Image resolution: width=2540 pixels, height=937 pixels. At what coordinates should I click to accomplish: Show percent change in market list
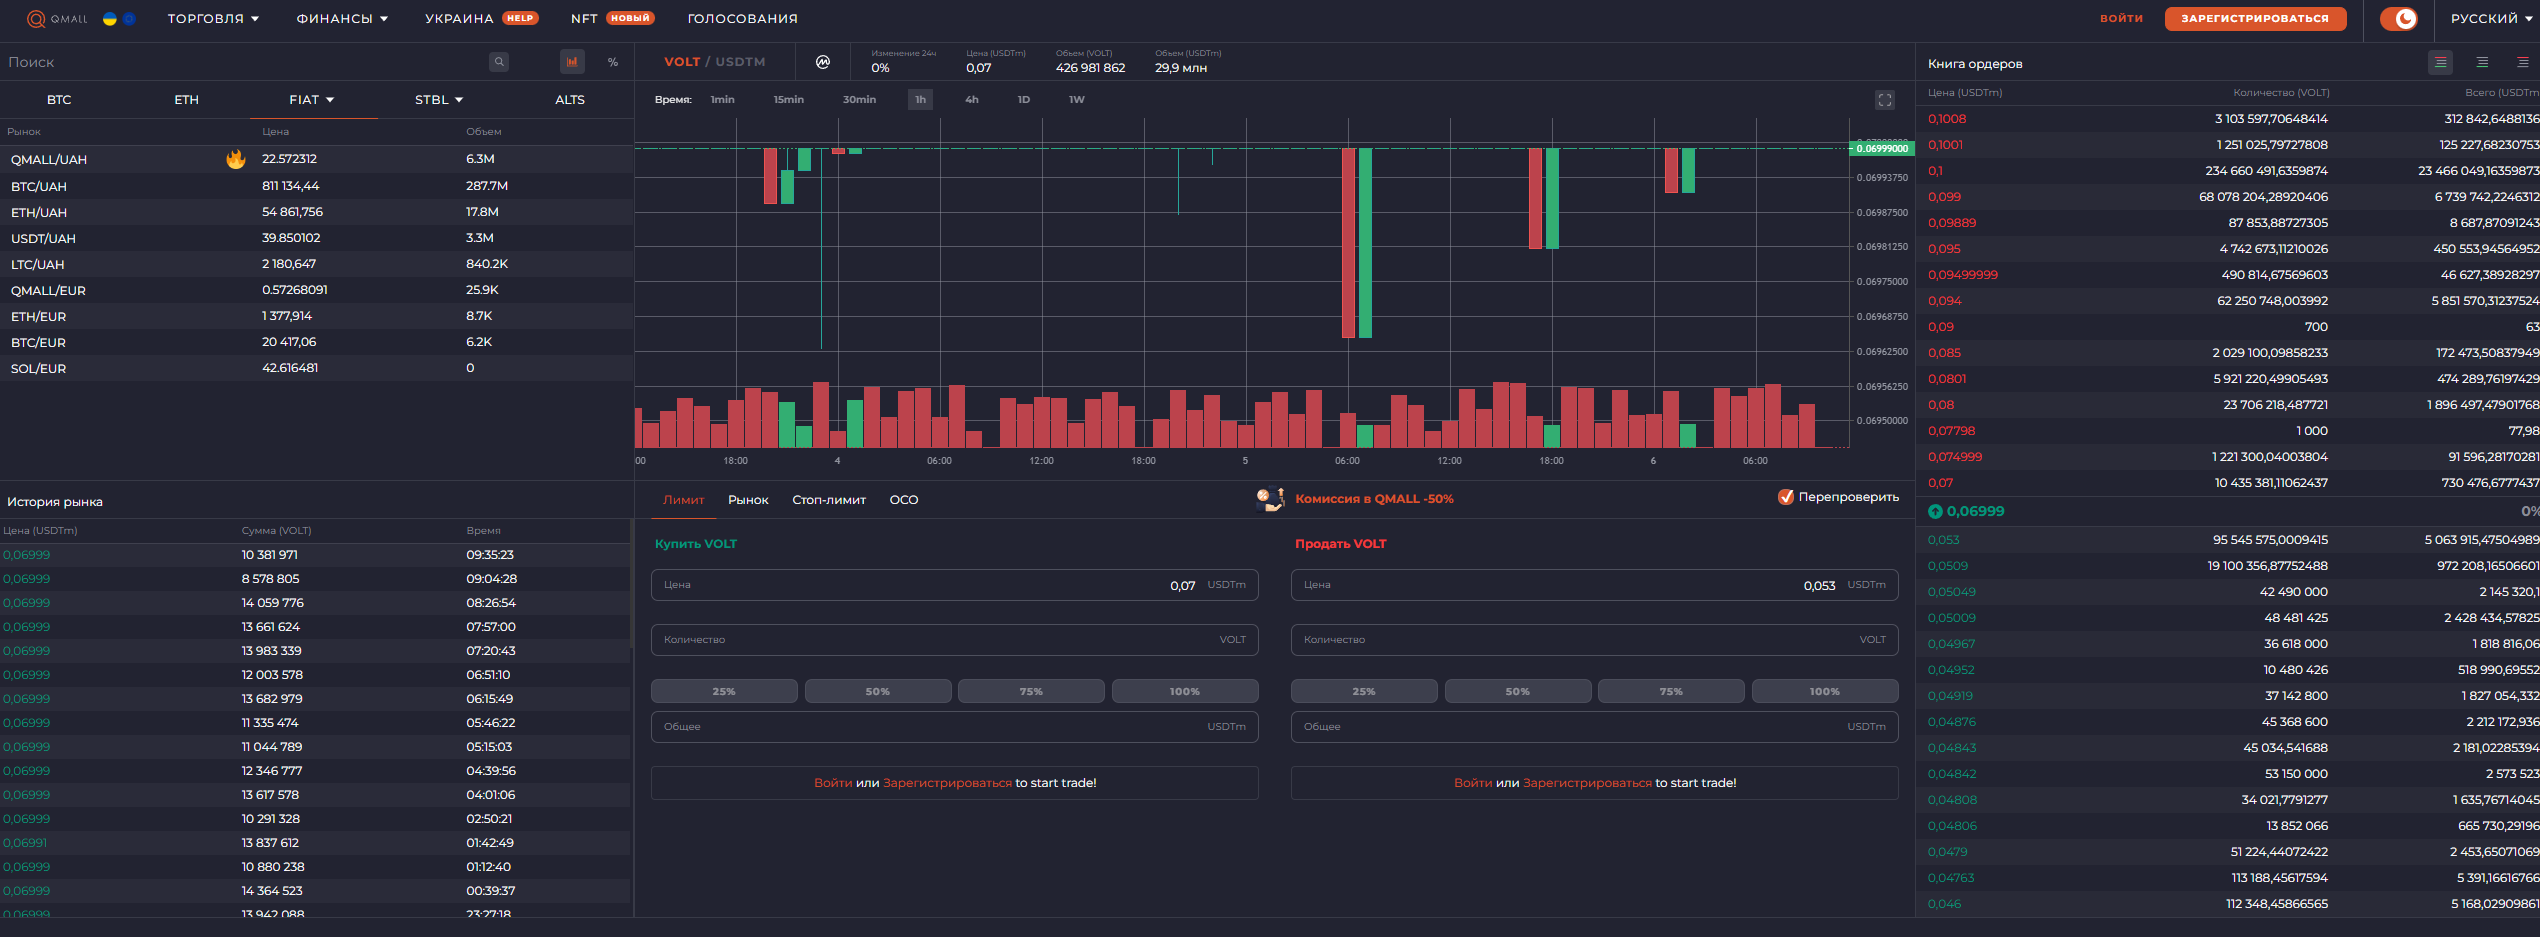[613, 62]
